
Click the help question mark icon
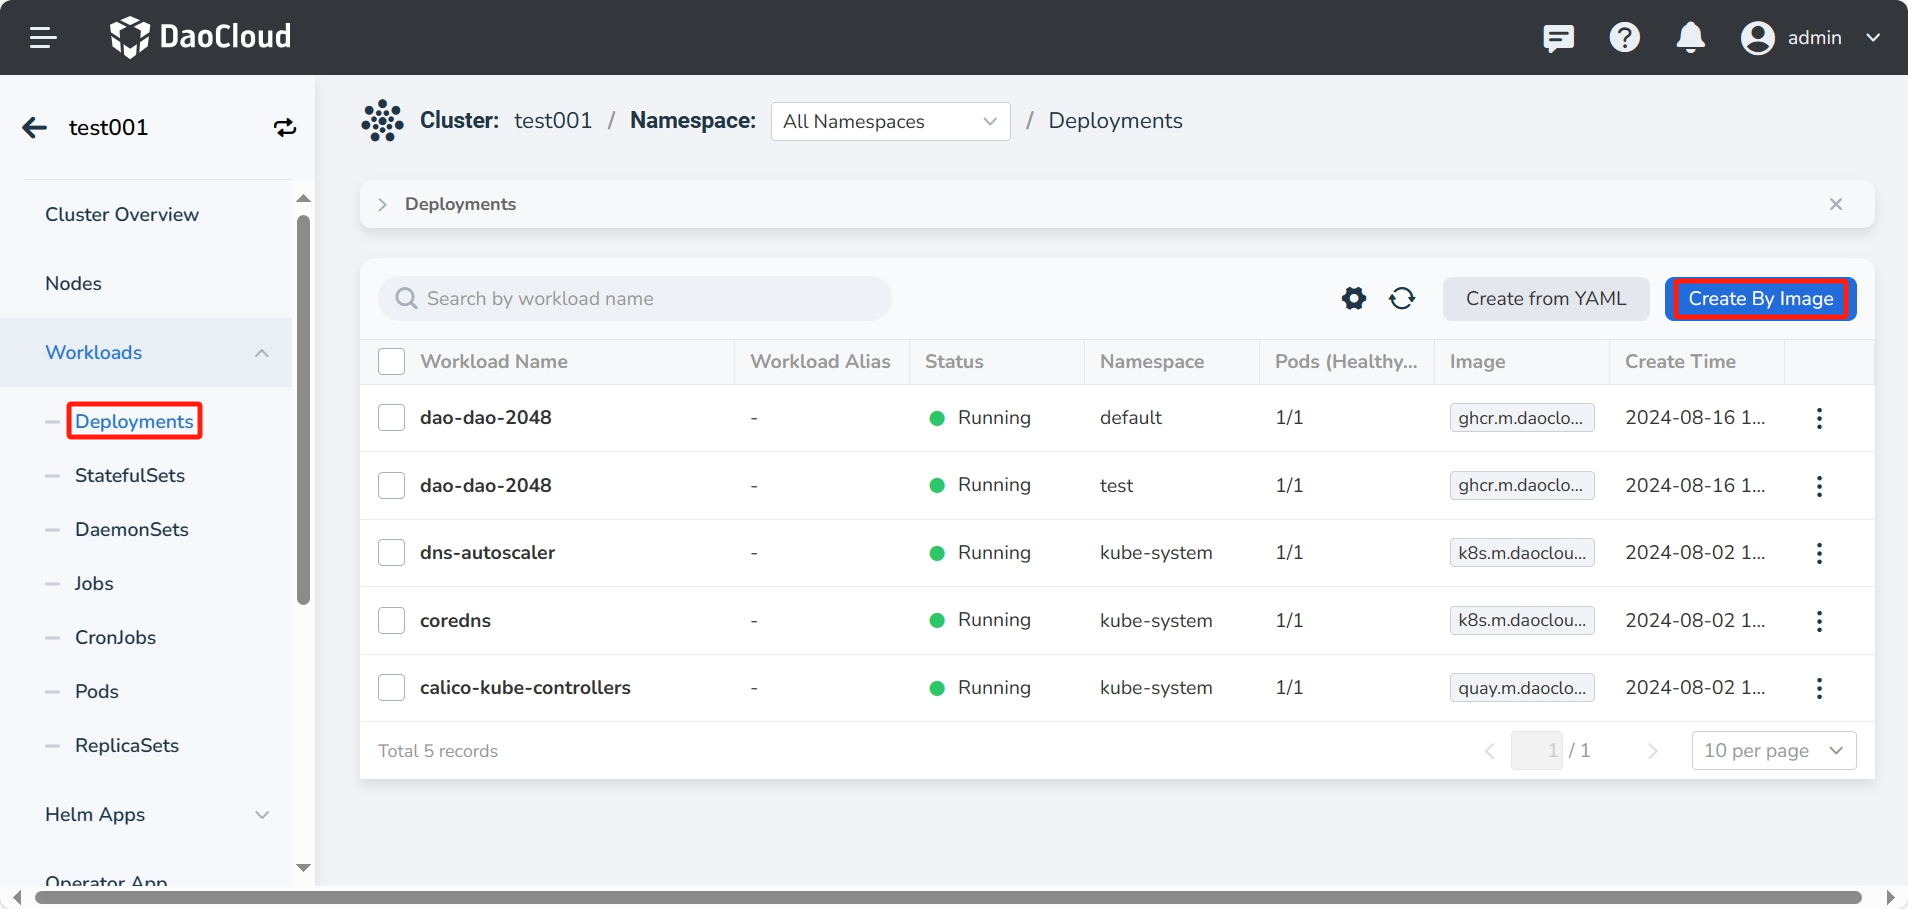point(1624,38)
